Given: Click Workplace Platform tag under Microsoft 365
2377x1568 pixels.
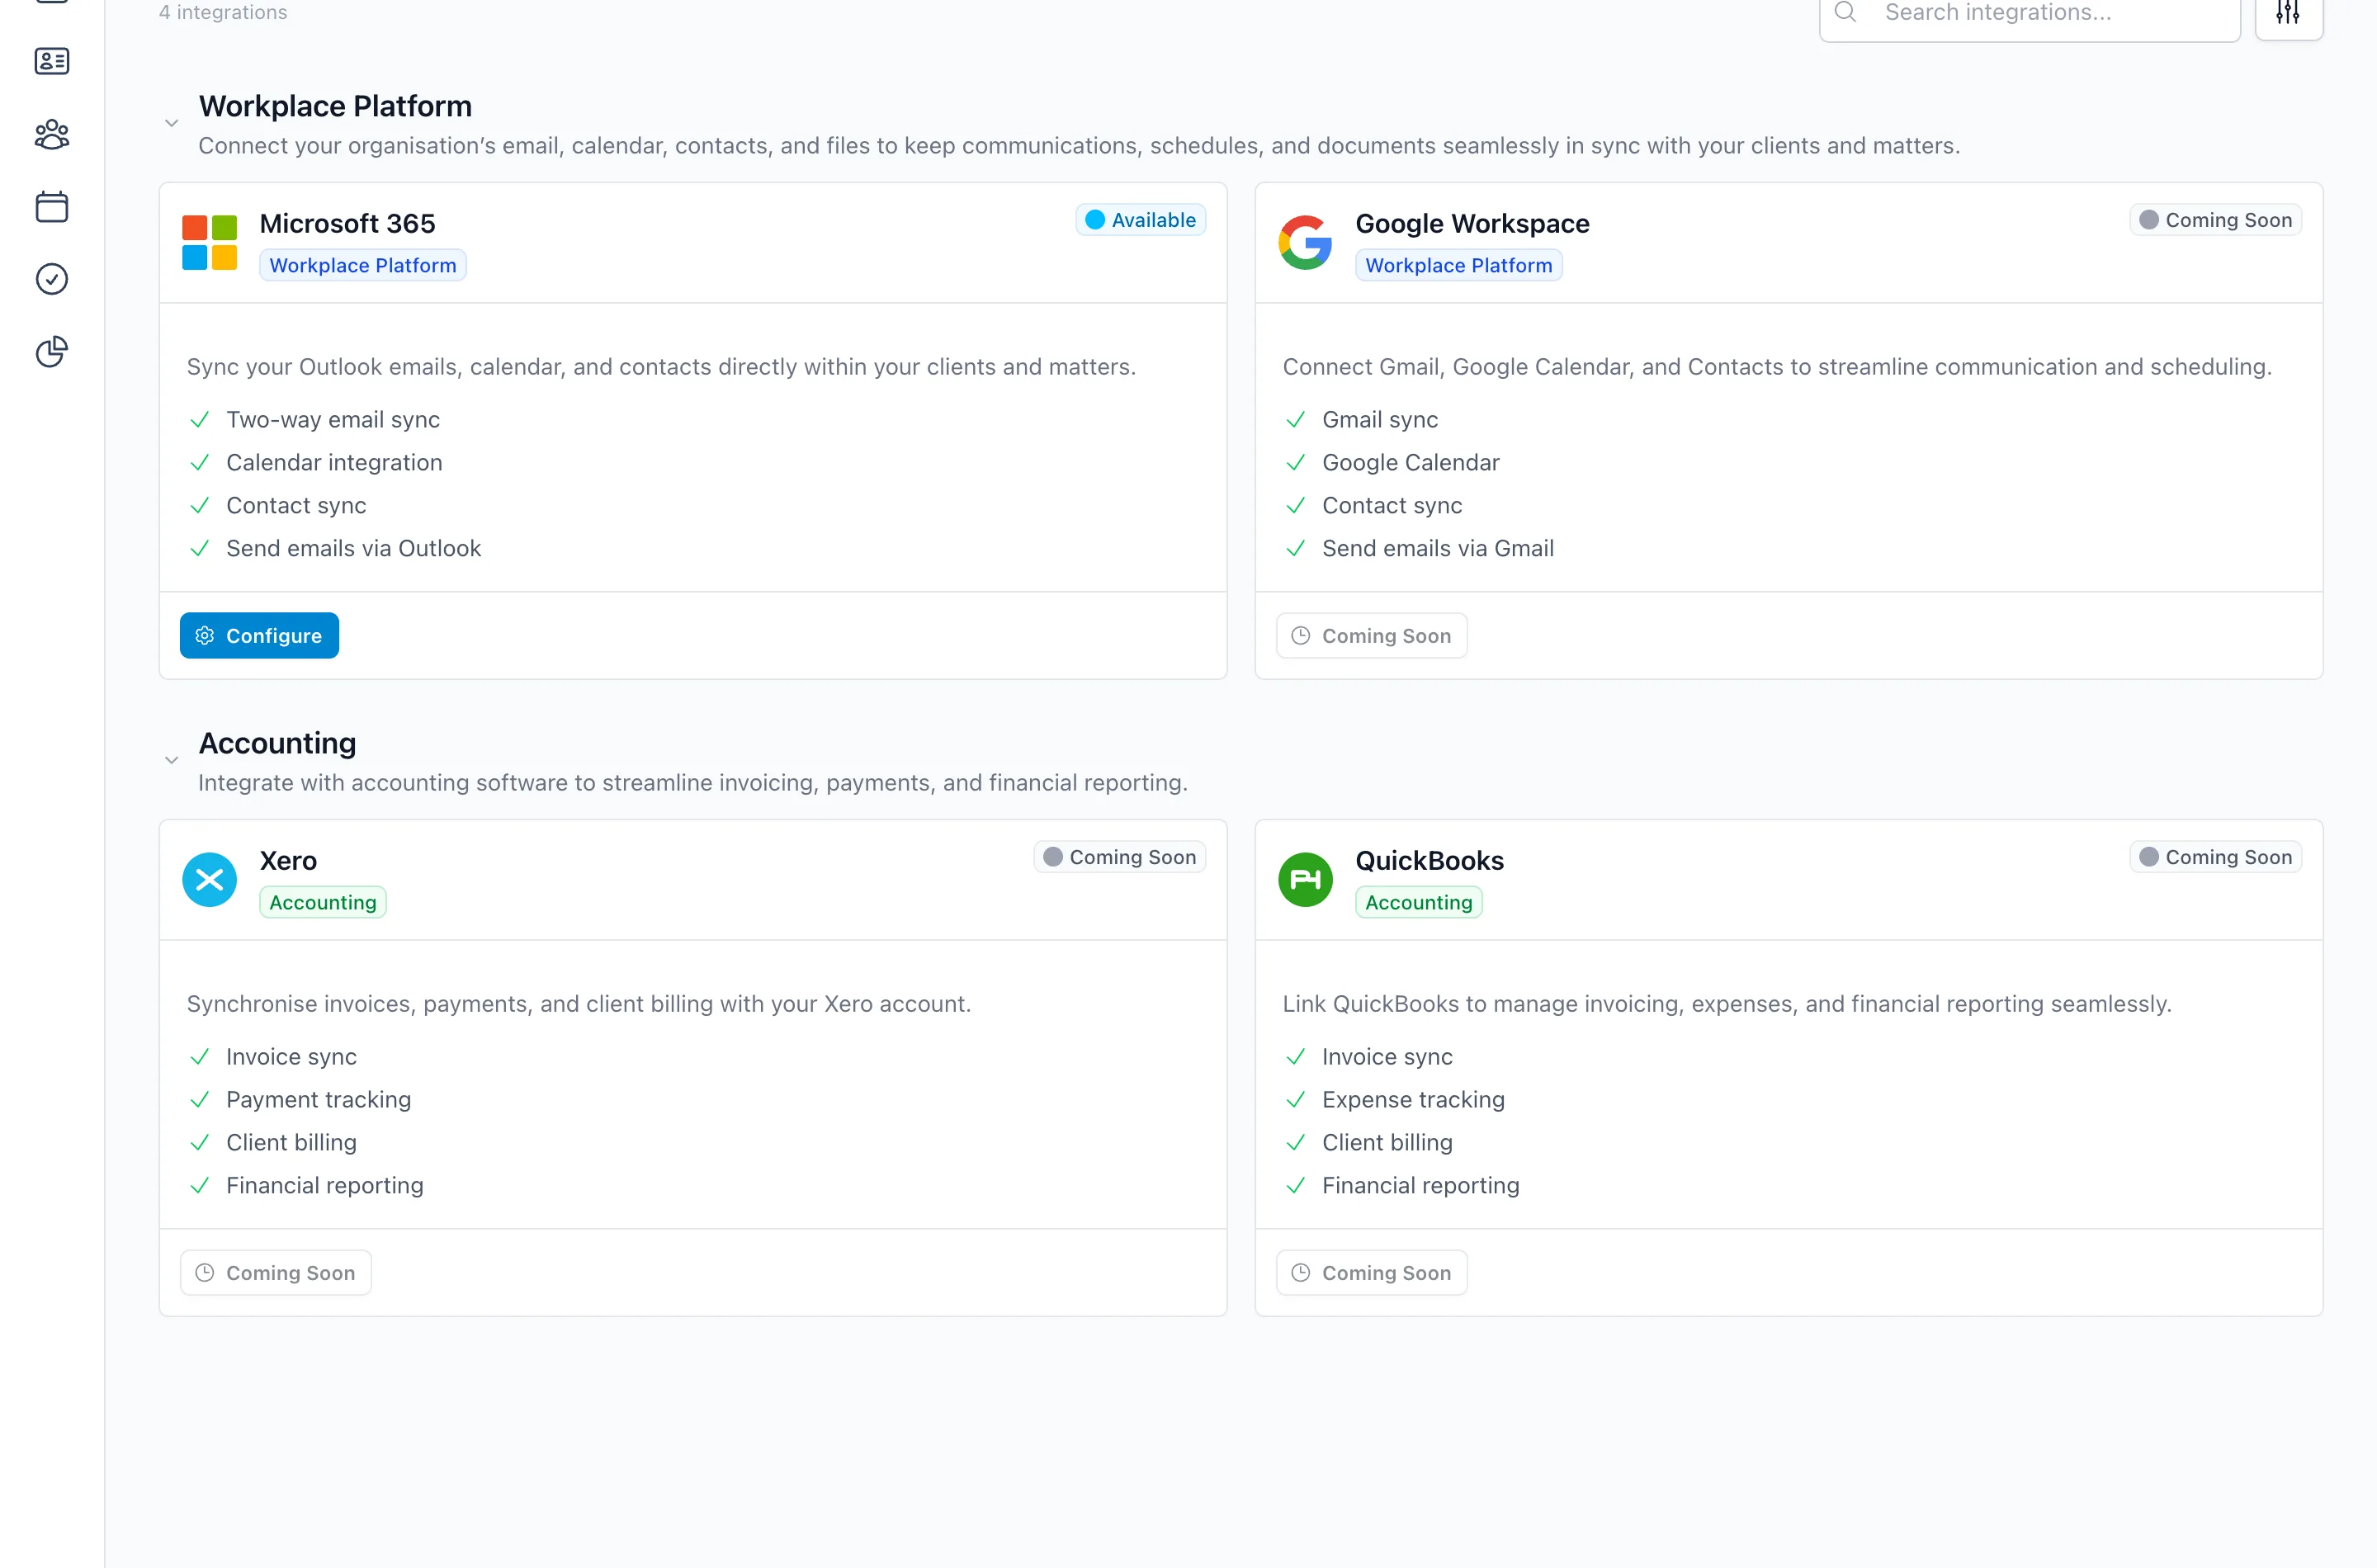Looking at the screenshot, I should [363, 265].
